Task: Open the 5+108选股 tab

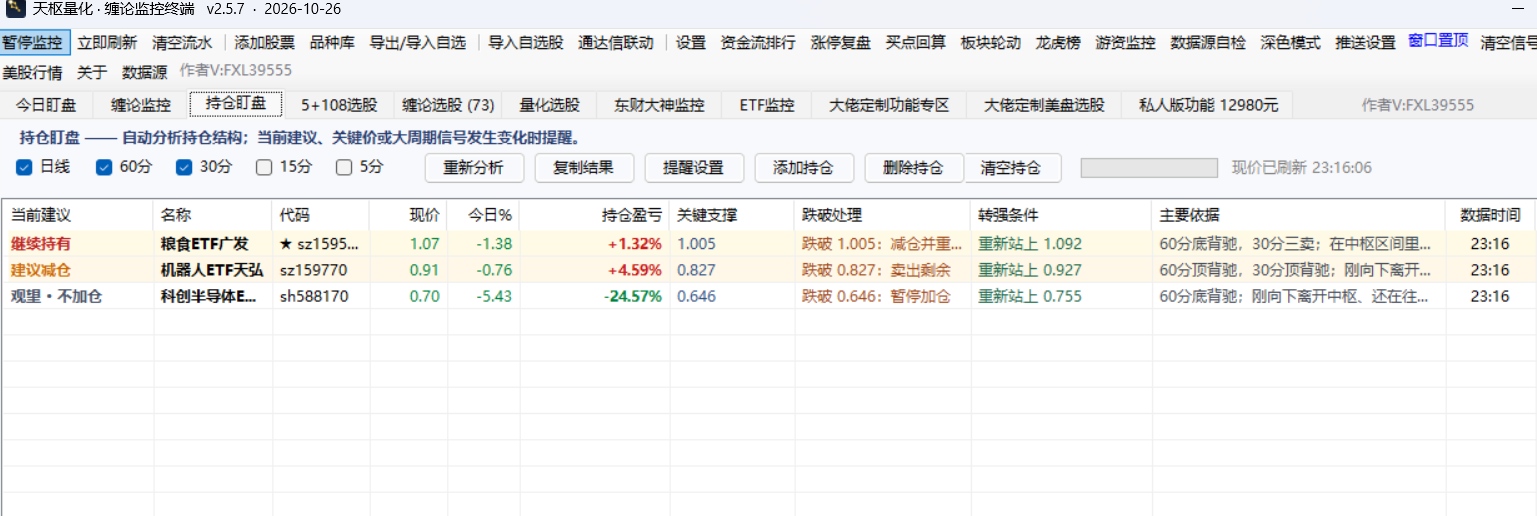Action: (339, 105)
